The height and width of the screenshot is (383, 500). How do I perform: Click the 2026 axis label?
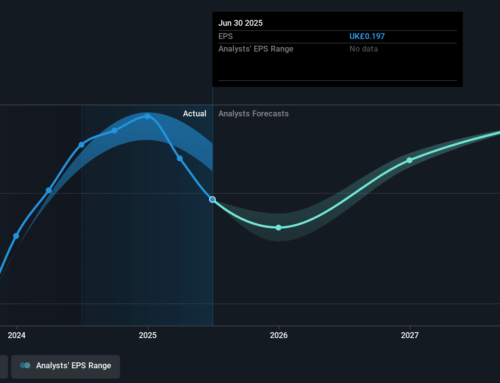pos(279,335)
